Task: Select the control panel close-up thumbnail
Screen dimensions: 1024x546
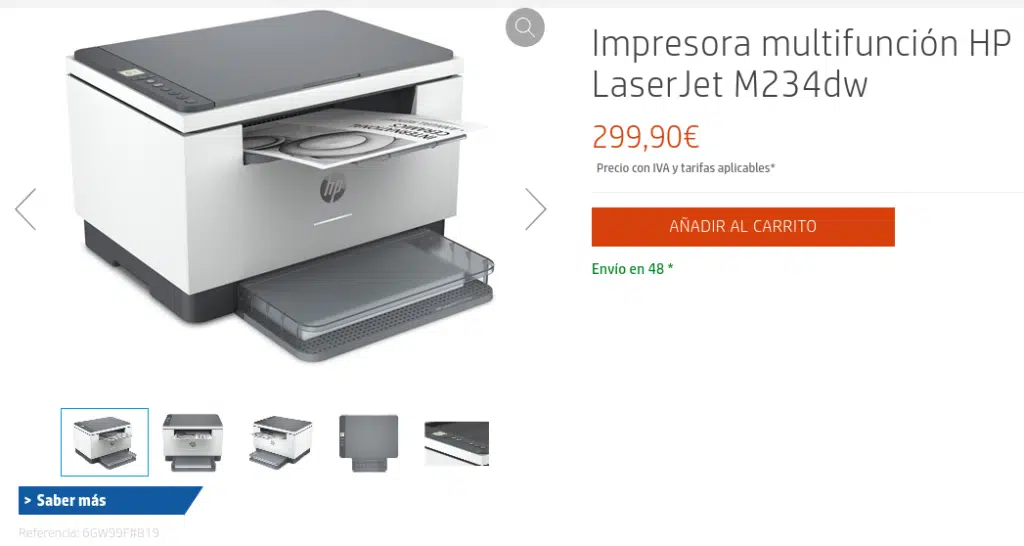Action: [456, 443]
